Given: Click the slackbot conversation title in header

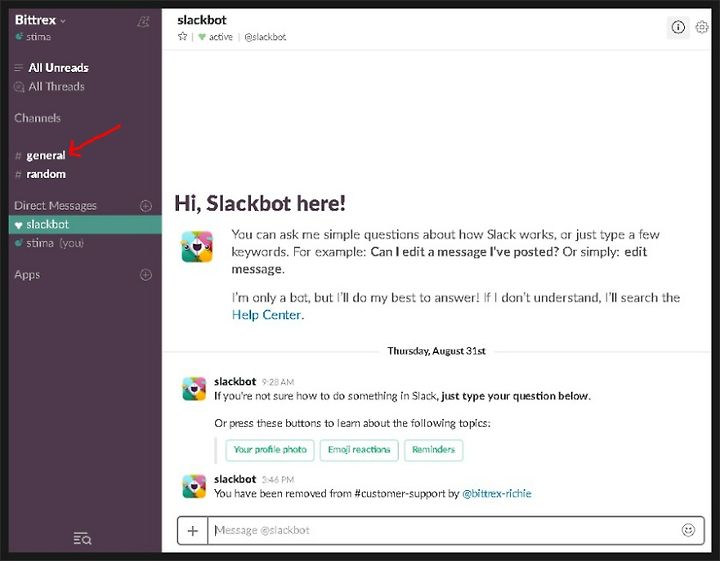Looking at the screenshot, I should [202, 20].
